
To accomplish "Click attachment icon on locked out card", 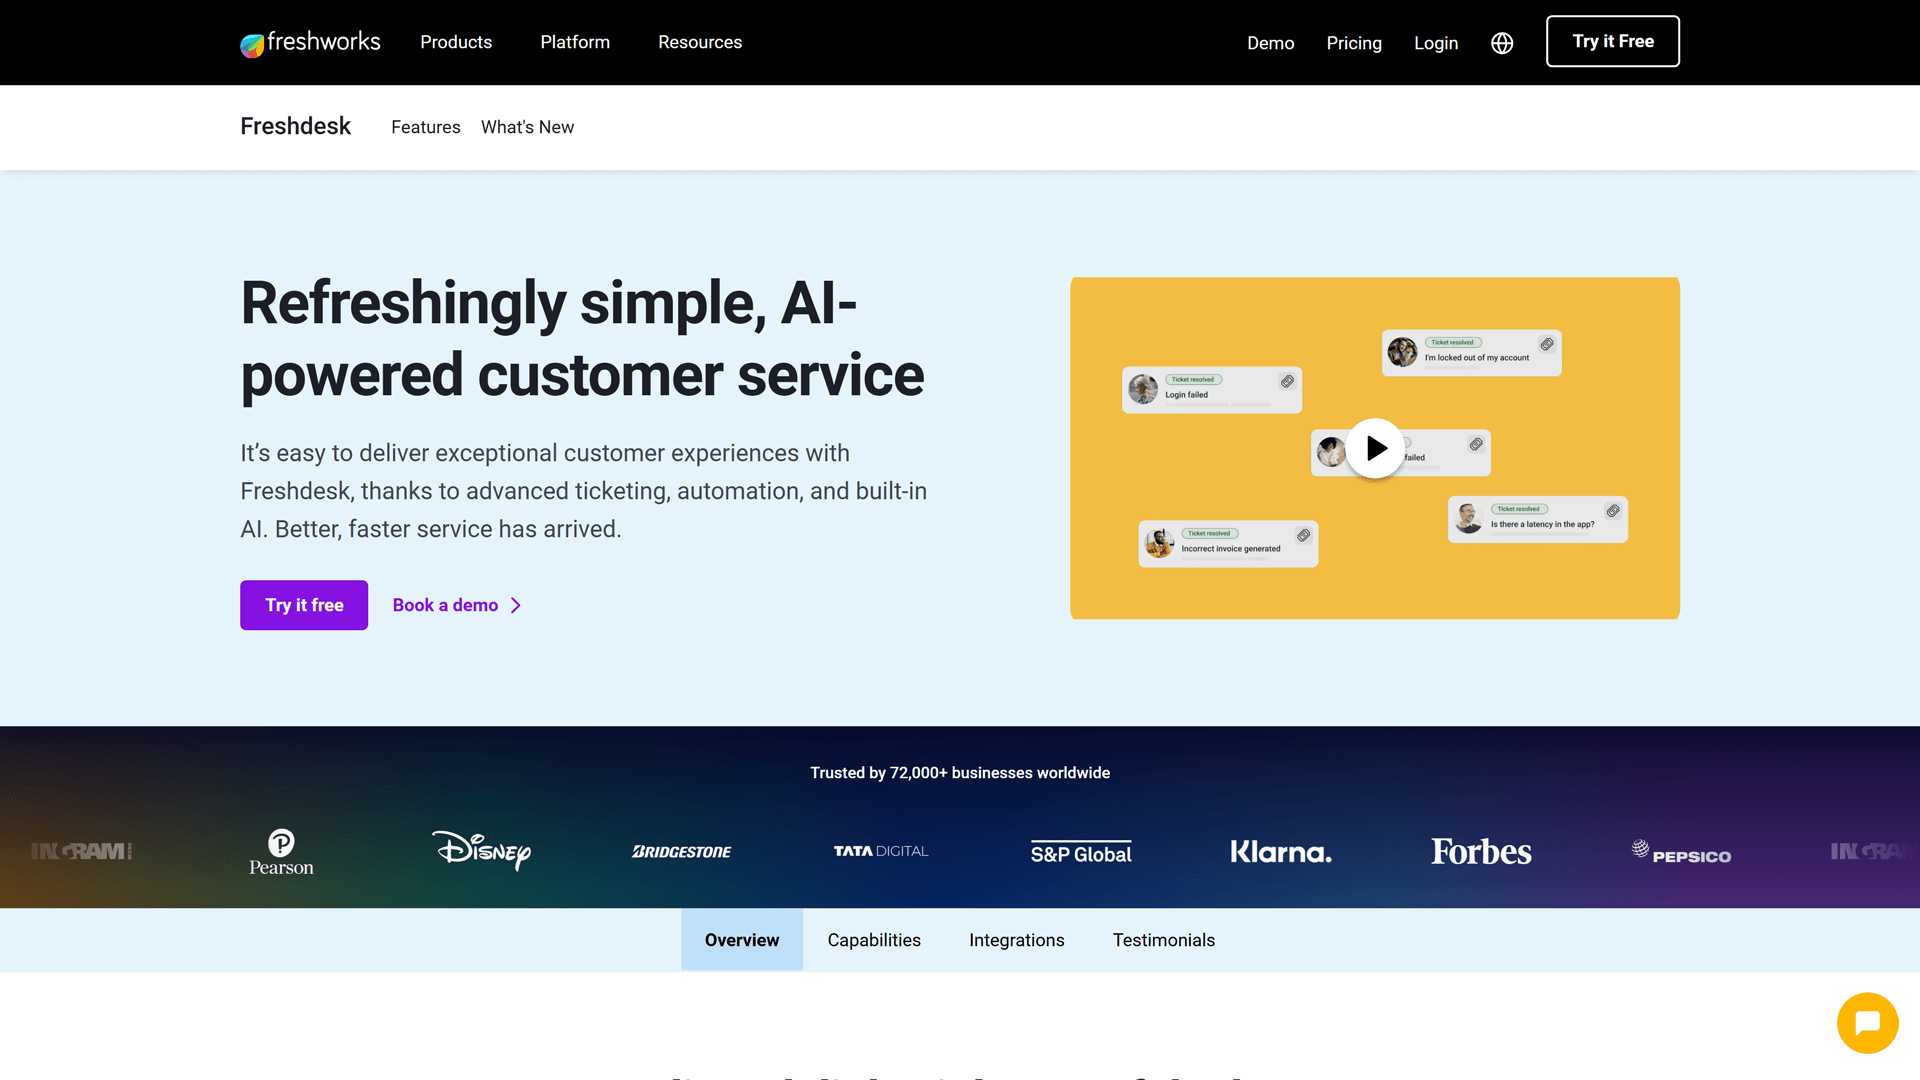I will (1547, 344).
